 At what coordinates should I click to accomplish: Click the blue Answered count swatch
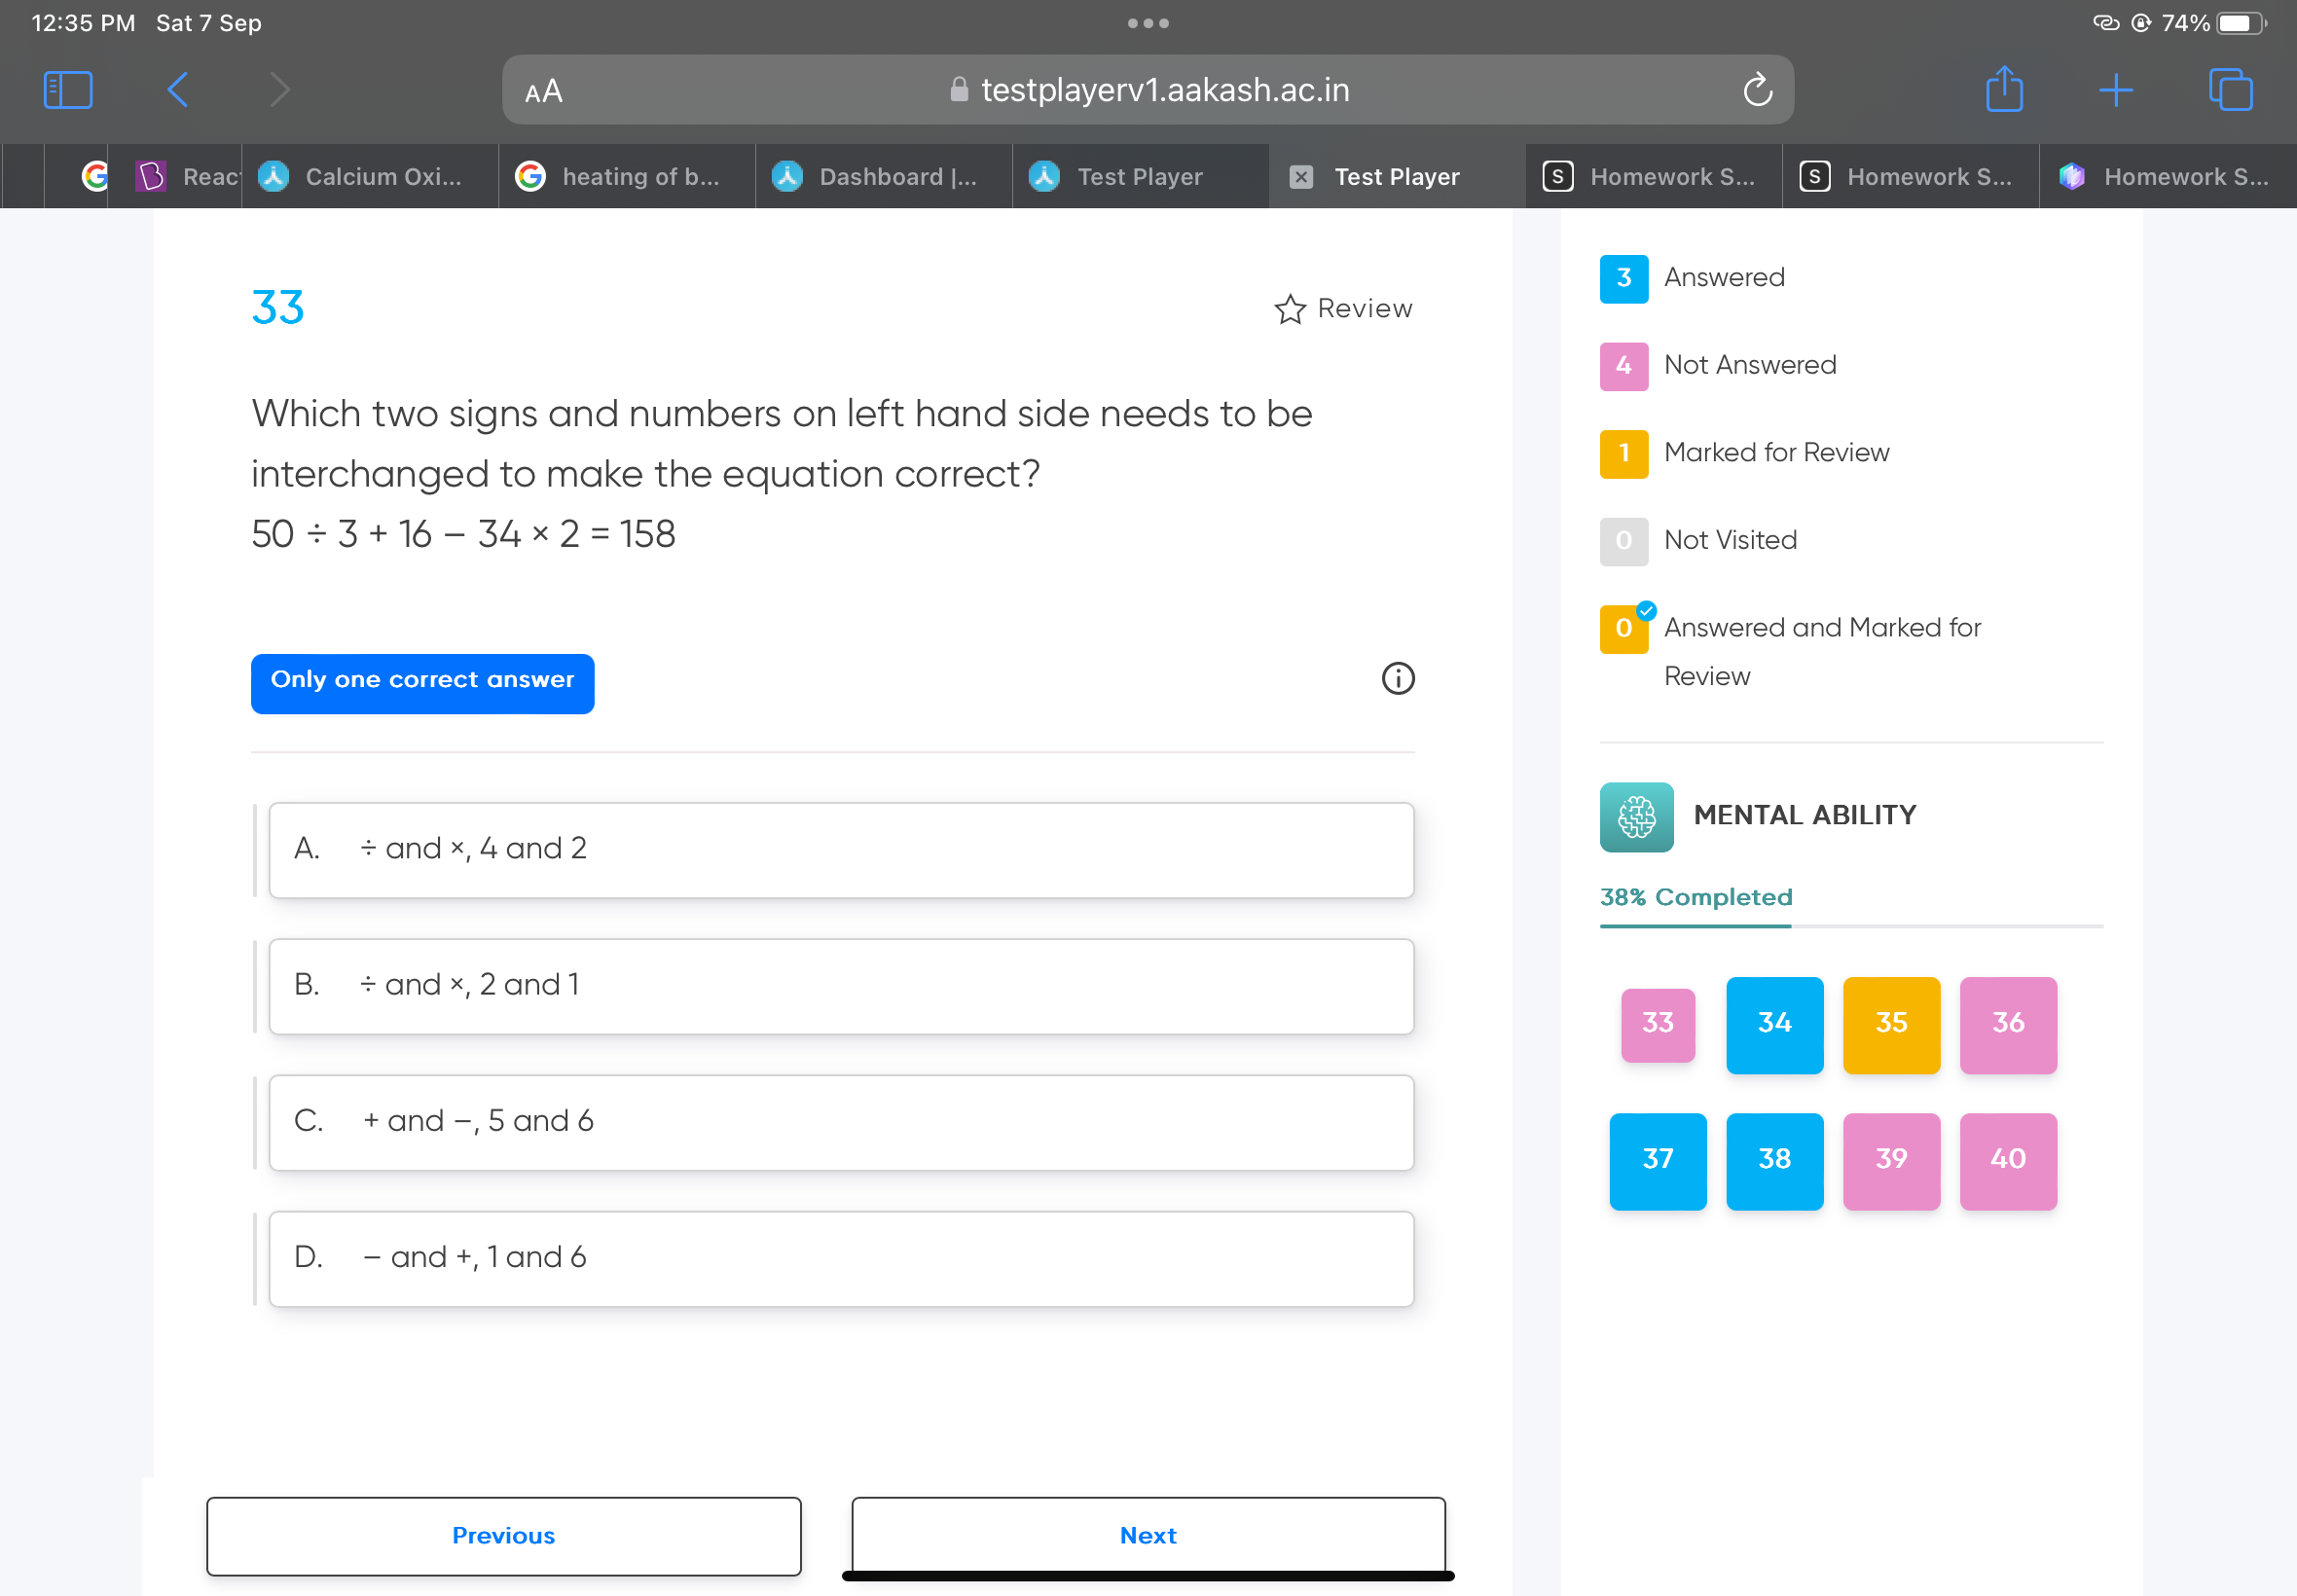[1624, 278]
